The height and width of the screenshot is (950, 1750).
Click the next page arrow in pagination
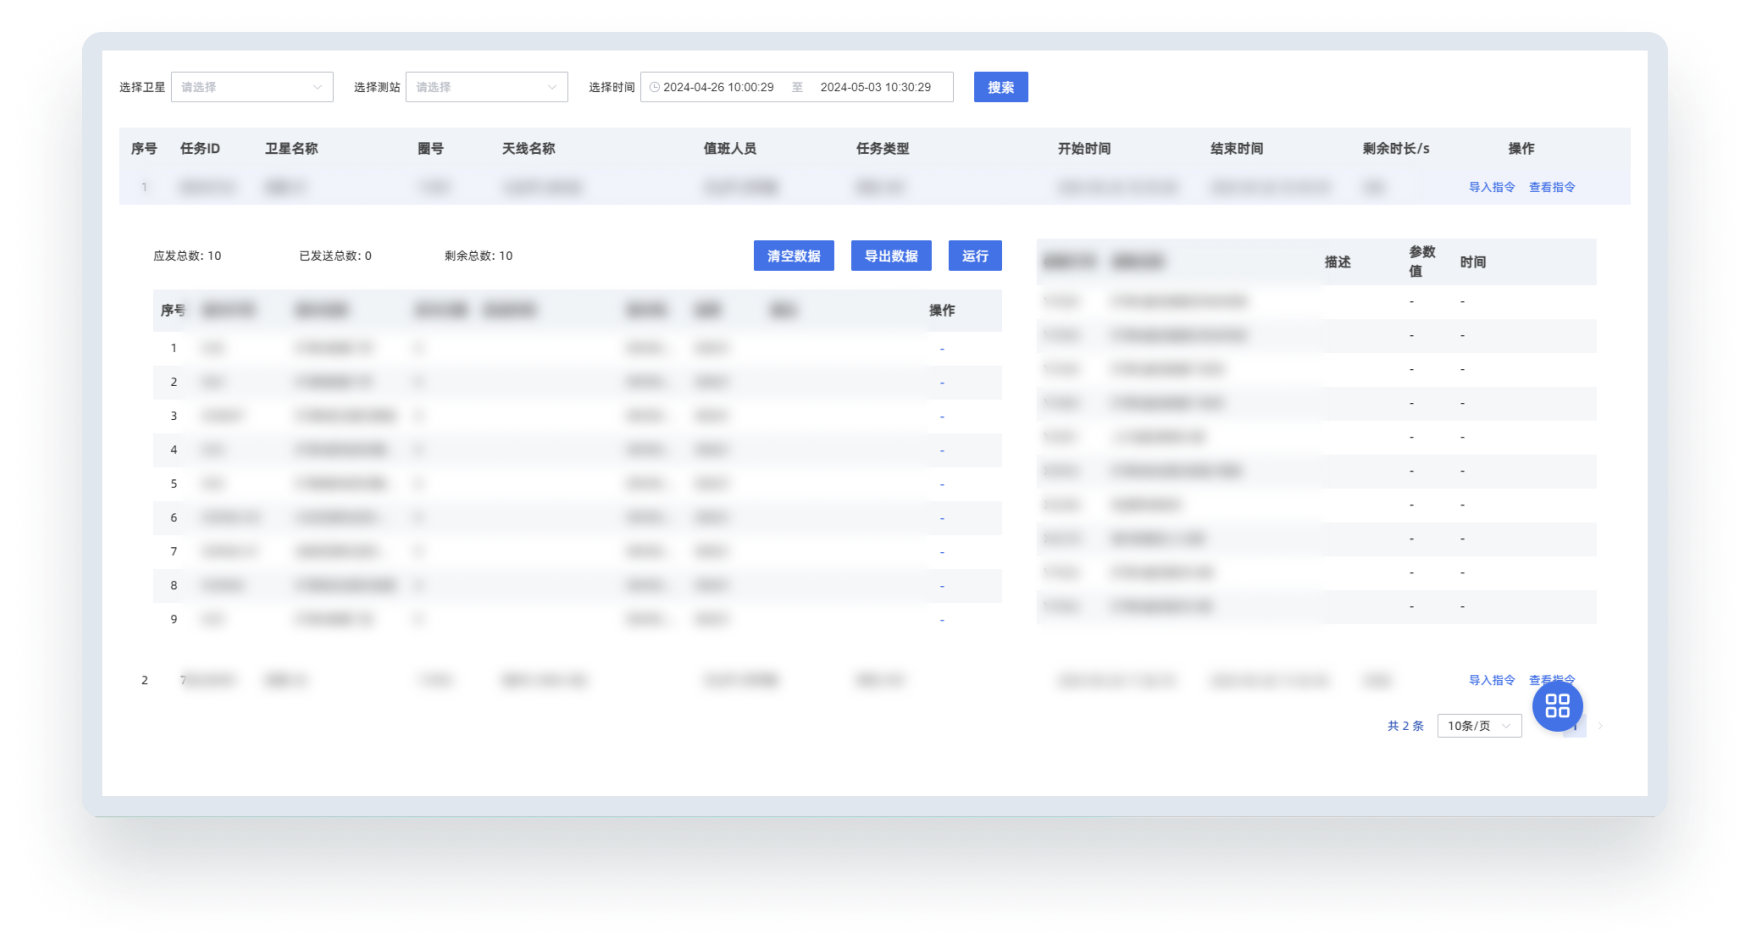pos(1600,726)
